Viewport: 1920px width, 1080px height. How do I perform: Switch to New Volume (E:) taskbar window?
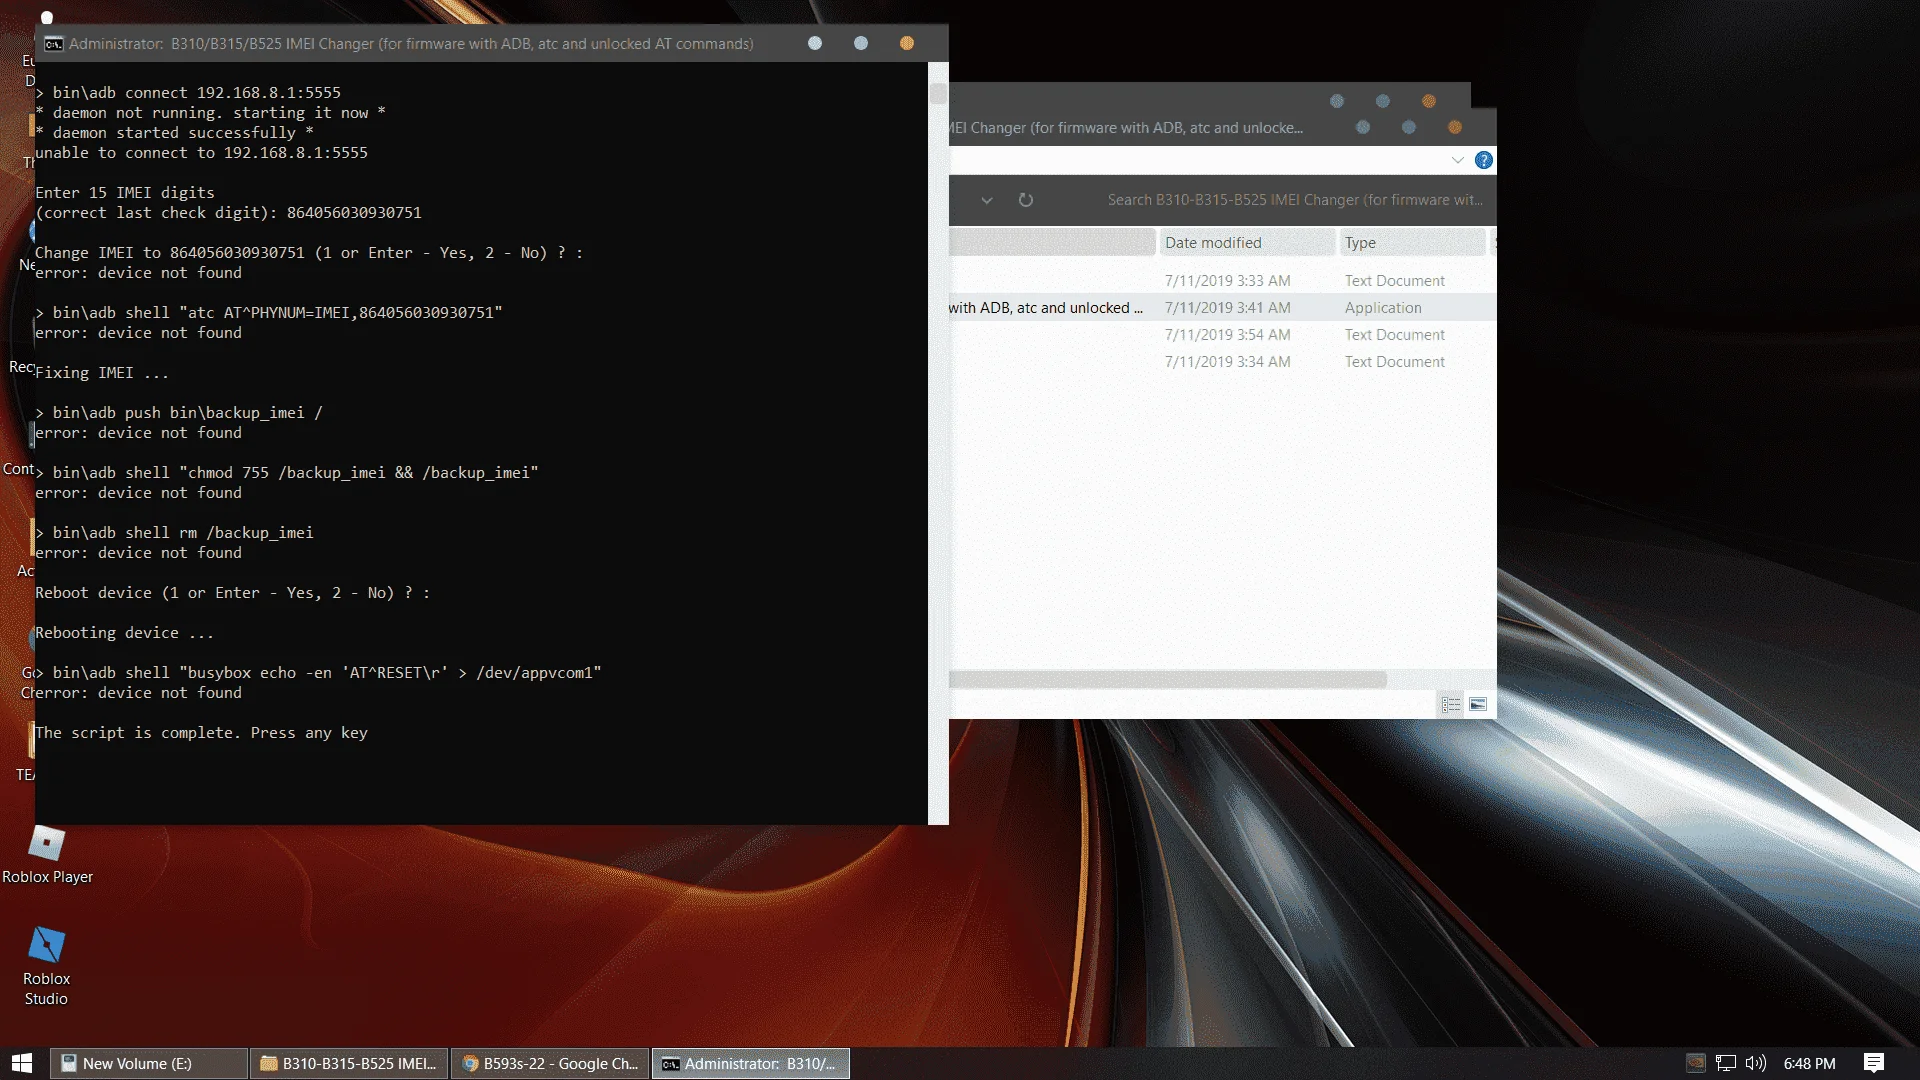(148, 1063)
